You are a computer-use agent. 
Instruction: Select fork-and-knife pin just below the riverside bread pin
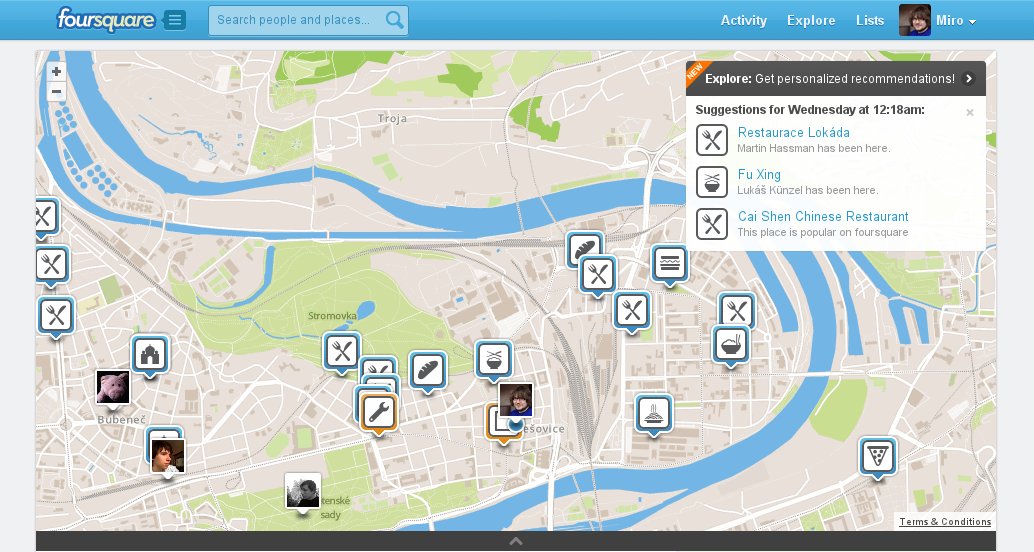point(598,274)
